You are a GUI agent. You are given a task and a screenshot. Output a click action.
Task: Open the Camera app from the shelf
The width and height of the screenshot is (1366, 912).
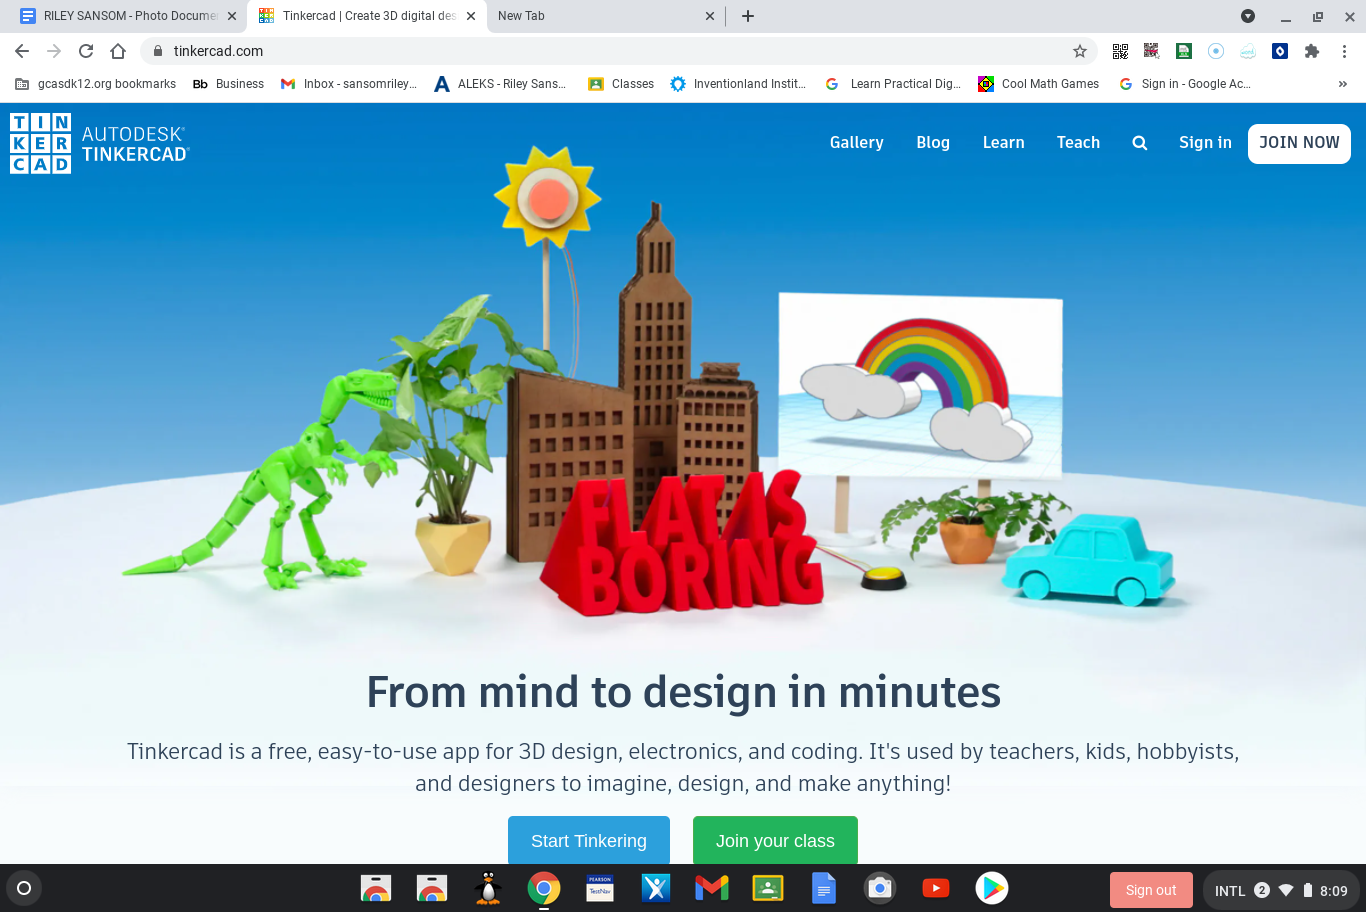coord(879,888)
